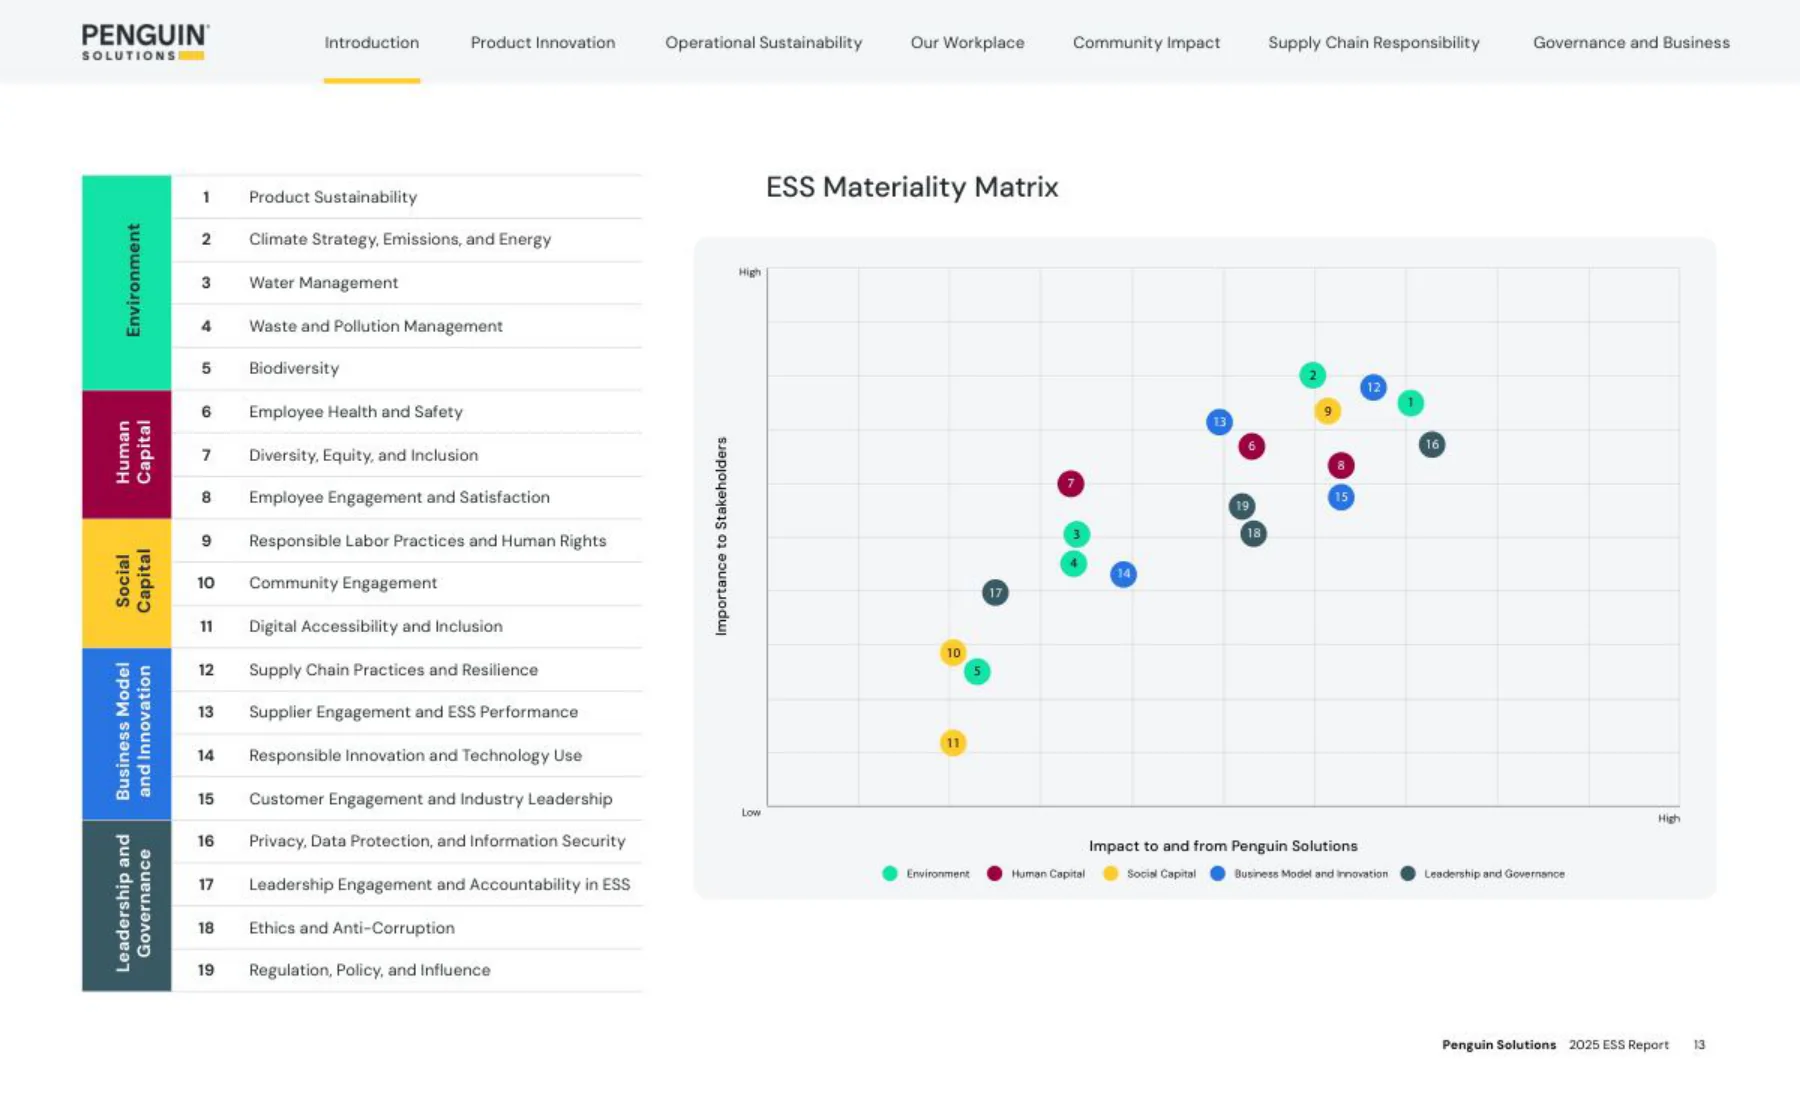Click Responsible Labor Practices and Human Rights
The width and height of the screenshot is (1800, 1094).
coord(407,541)
